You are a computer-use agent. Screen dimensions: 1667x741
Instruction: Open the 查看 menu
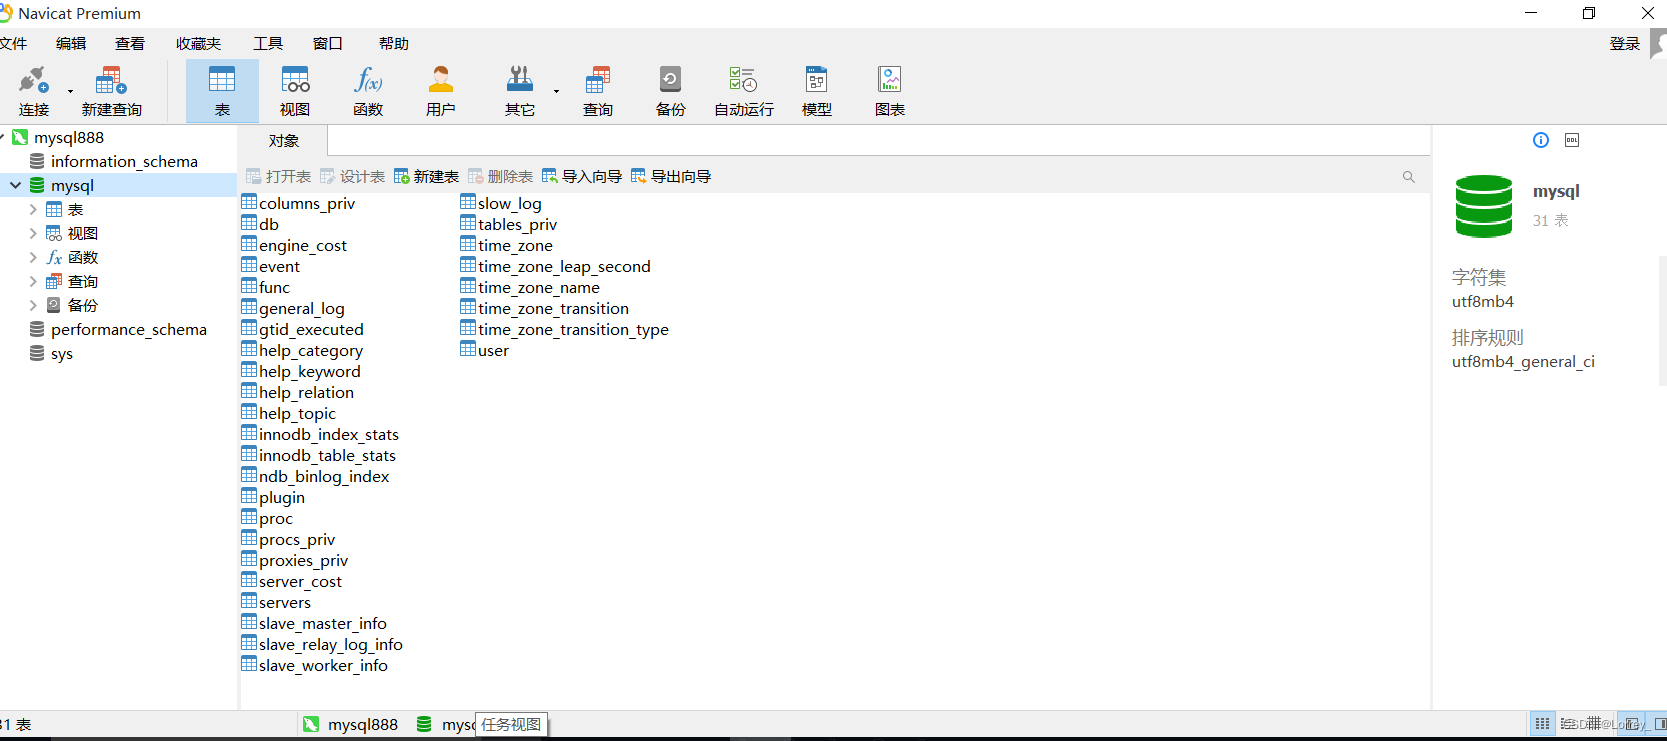pyautogui.click(x=130, y=43)
